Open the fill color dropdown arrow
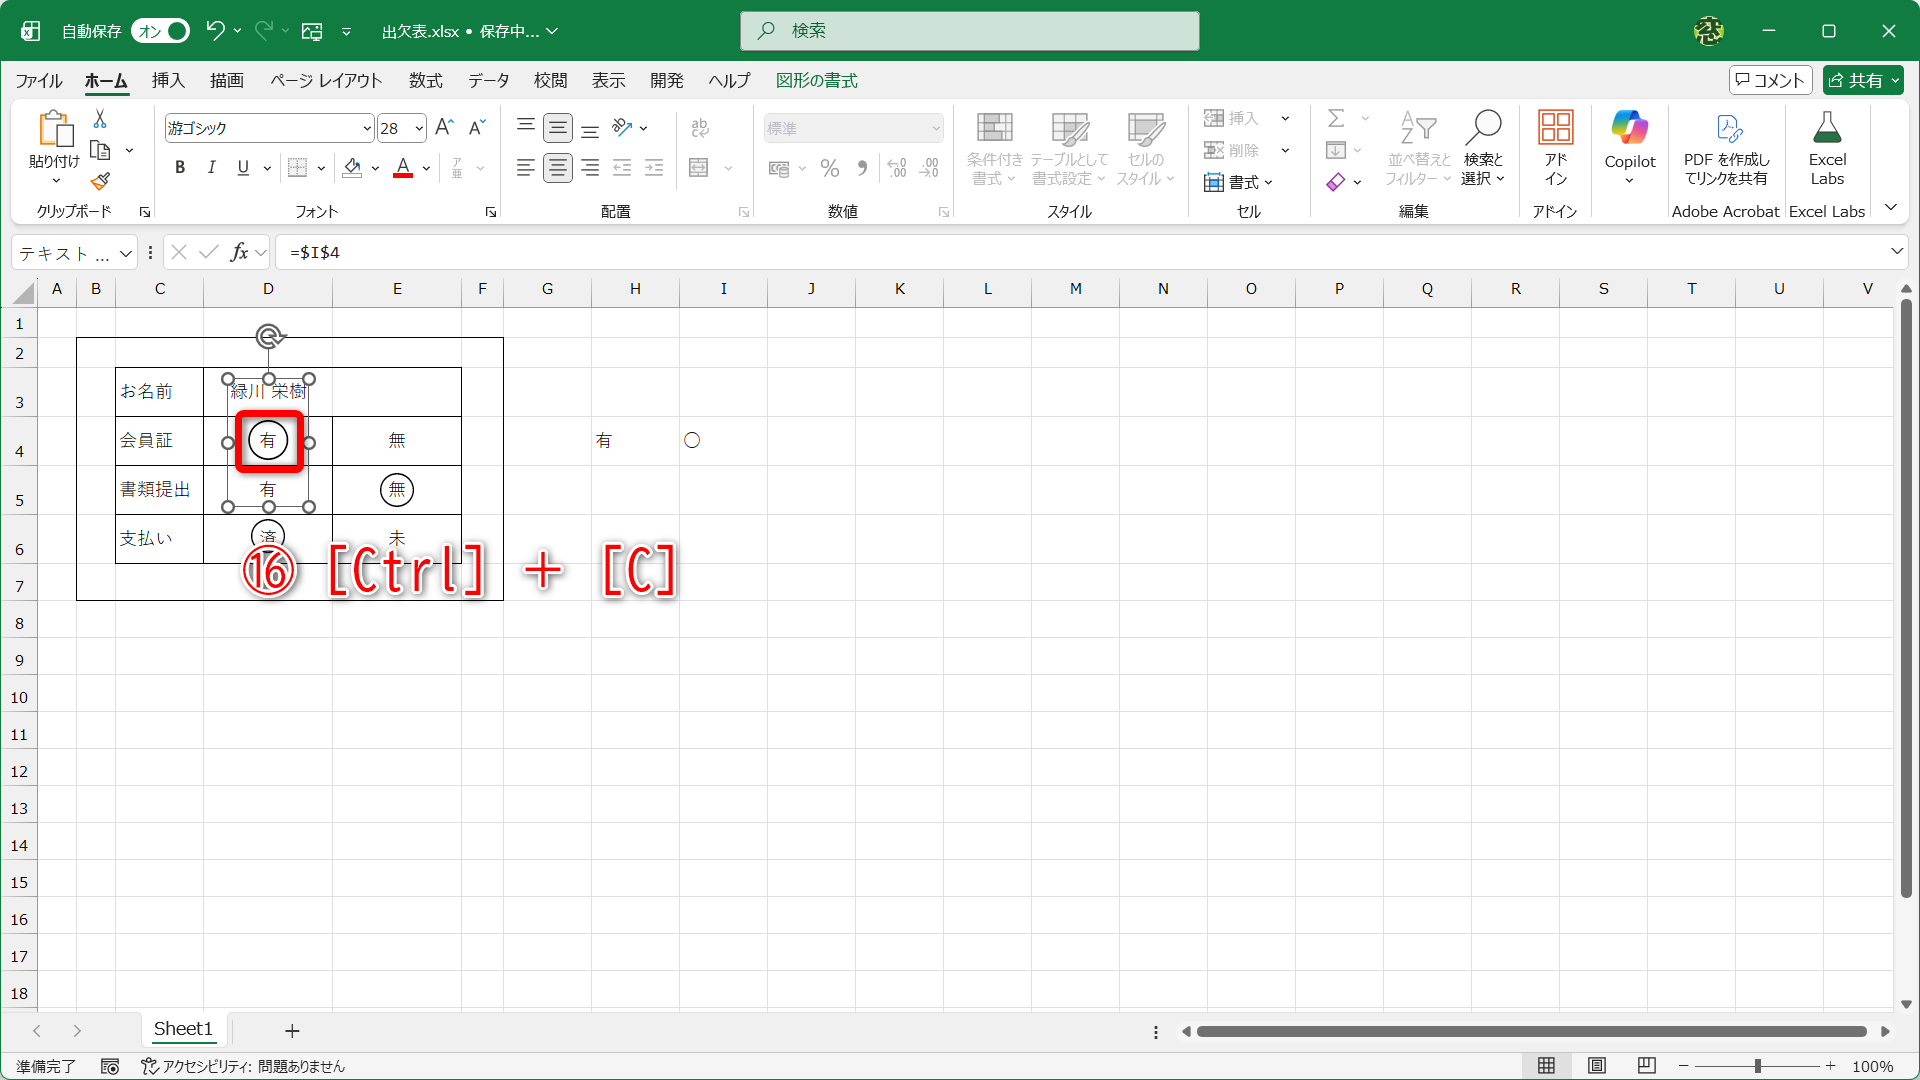 [375, 167]
